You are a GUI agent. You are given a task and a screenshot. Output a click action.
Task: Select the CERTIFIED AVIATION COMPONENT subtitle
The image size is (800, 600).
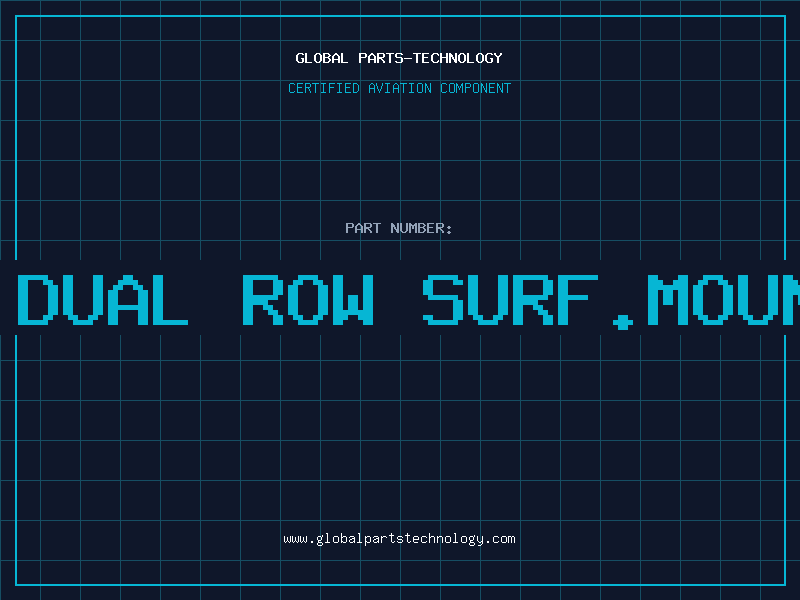point(399,89)
